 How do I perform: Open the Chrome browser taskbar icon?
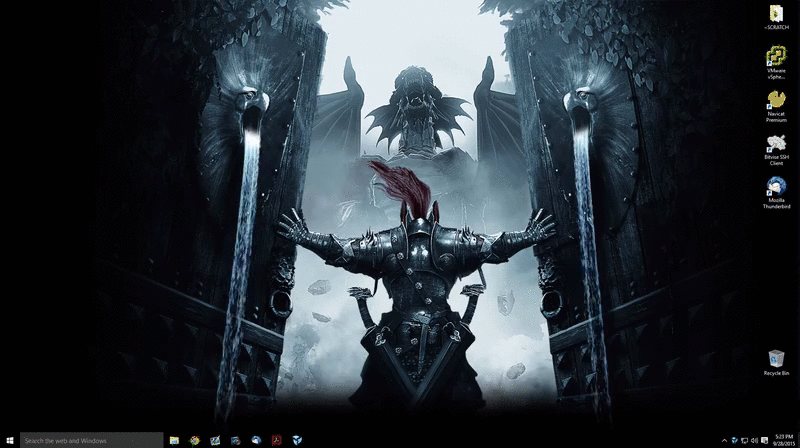coord(194,440)
